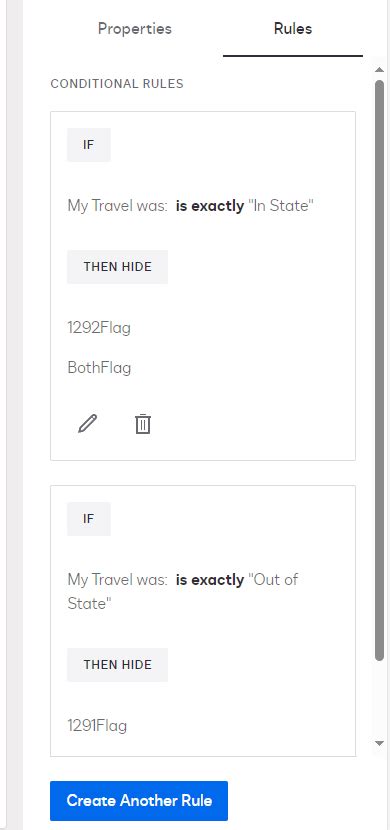Screen dimensions: 390x830
Task: Click the "My Travel was:" field name in second rule
Action: [117, 580]
